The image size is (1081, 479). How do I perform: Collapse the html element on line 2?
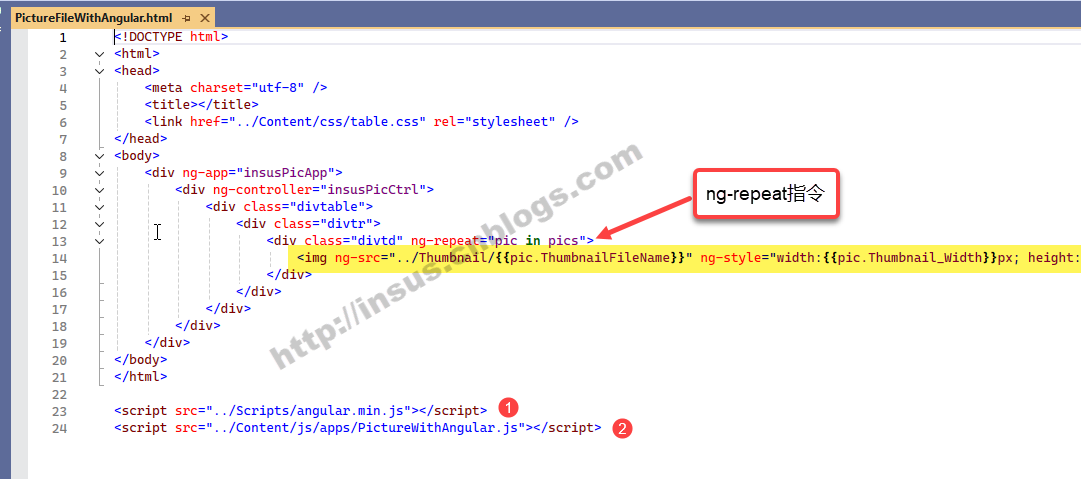[x=100, y=54]
